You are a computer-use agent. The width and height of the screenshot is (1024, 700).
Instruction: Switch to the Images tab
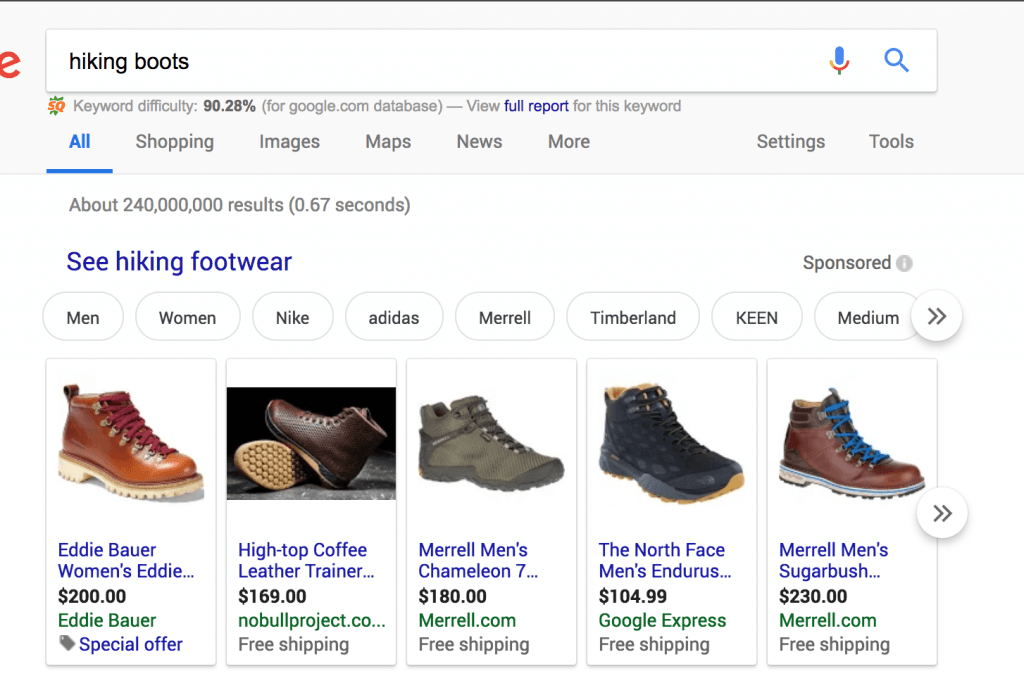coord(289,142)
